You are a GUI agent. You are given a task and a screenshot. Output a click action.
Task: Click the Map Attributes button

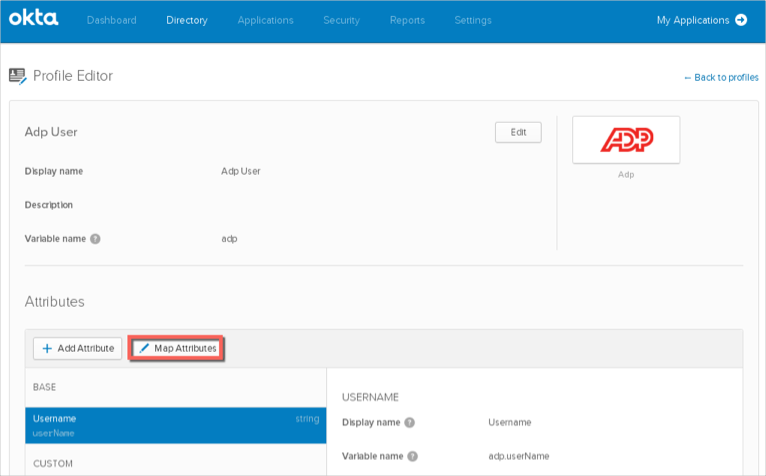(177, 348)
